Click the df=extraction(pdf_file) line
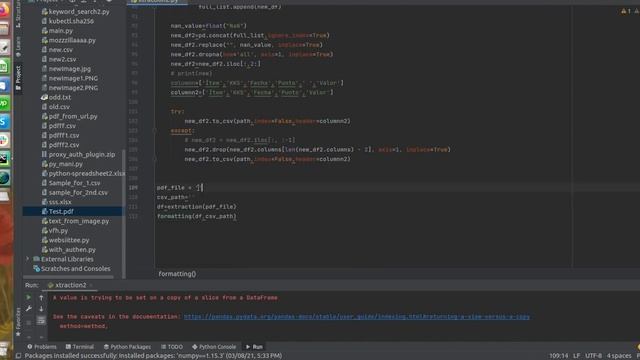Image resolution: width=640 pixels, height=360 pixels. (197, 207)
